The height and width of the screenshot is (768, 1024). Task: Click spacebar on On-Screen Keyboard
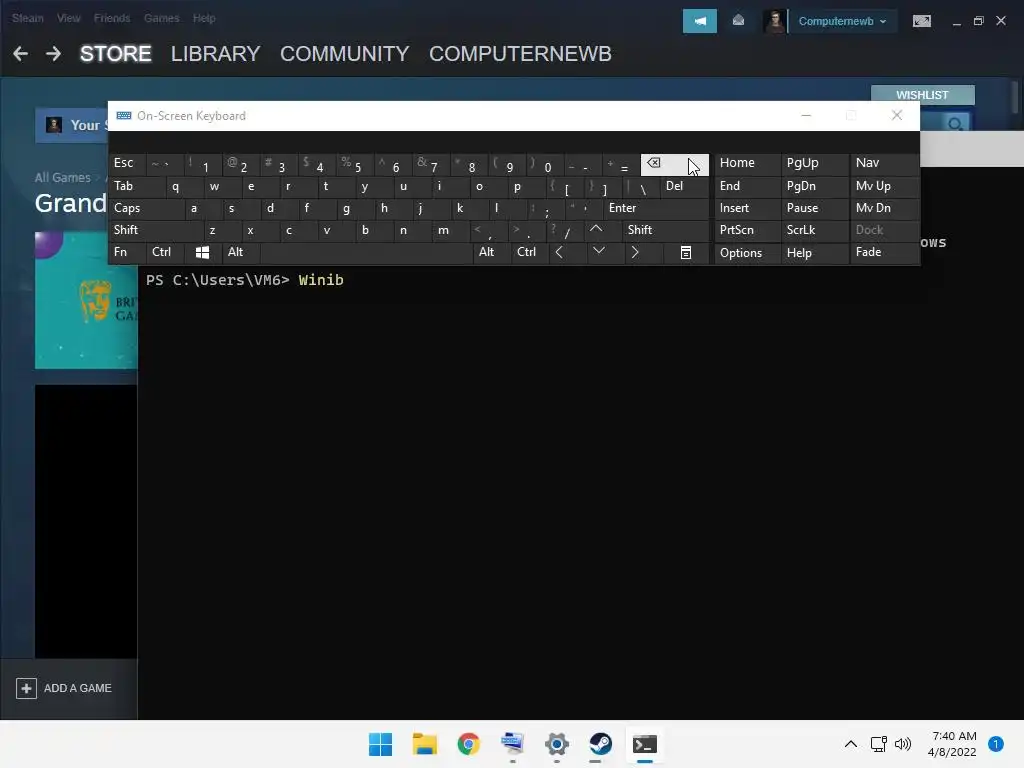click(x=366, y=252)
